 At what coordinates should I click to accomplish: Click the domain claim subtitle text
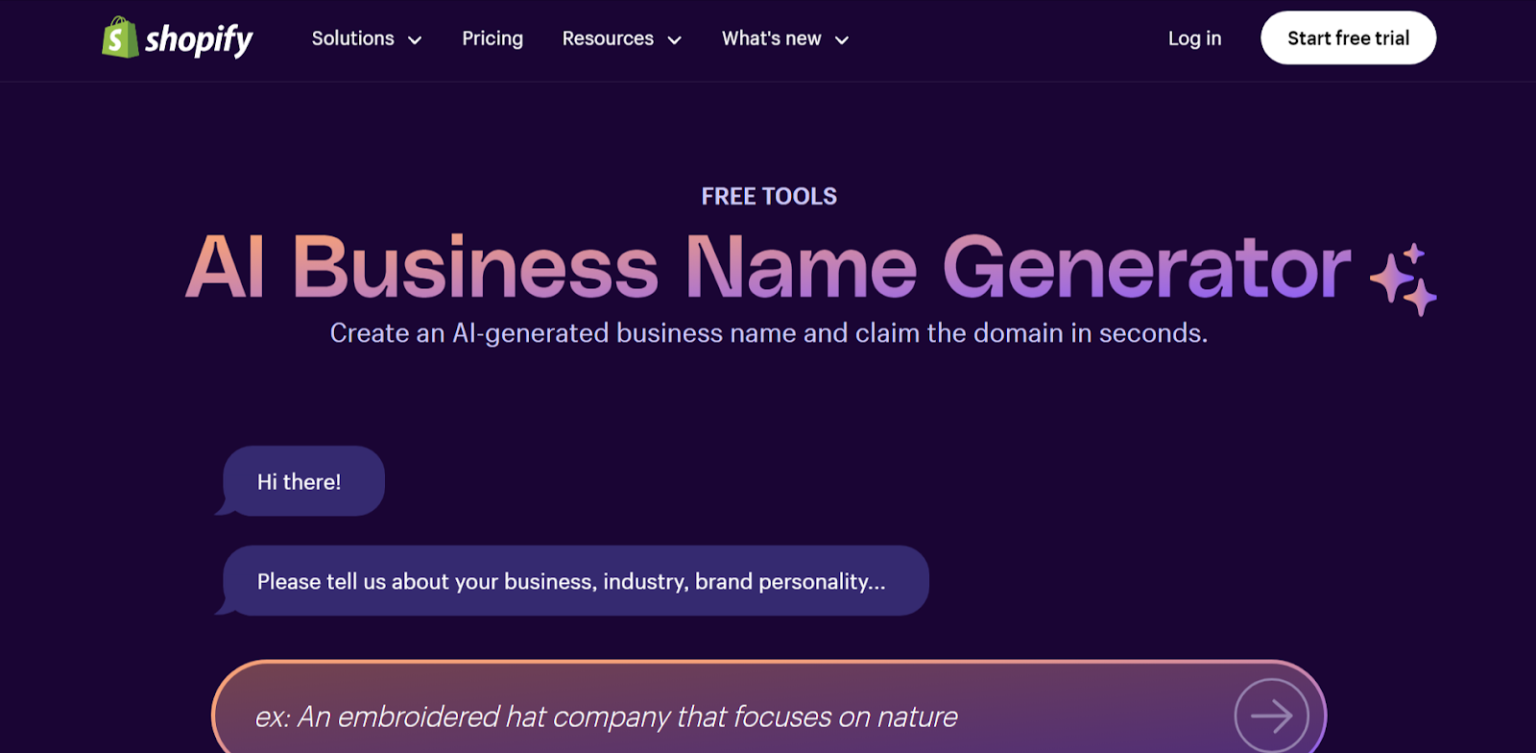[768, 333]
